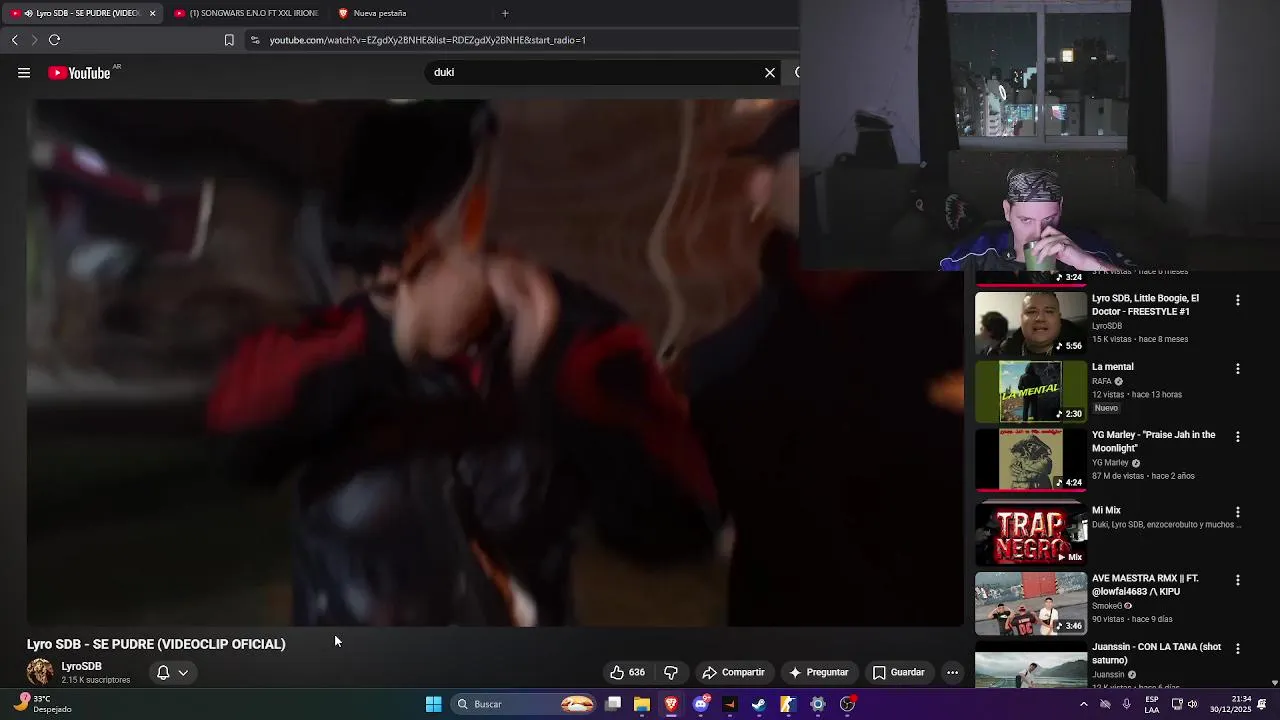The image size is (1280, 720).
Task: Open the ESP LAA language indicator
Action: pyautogui.click(x=1152, y=704)
